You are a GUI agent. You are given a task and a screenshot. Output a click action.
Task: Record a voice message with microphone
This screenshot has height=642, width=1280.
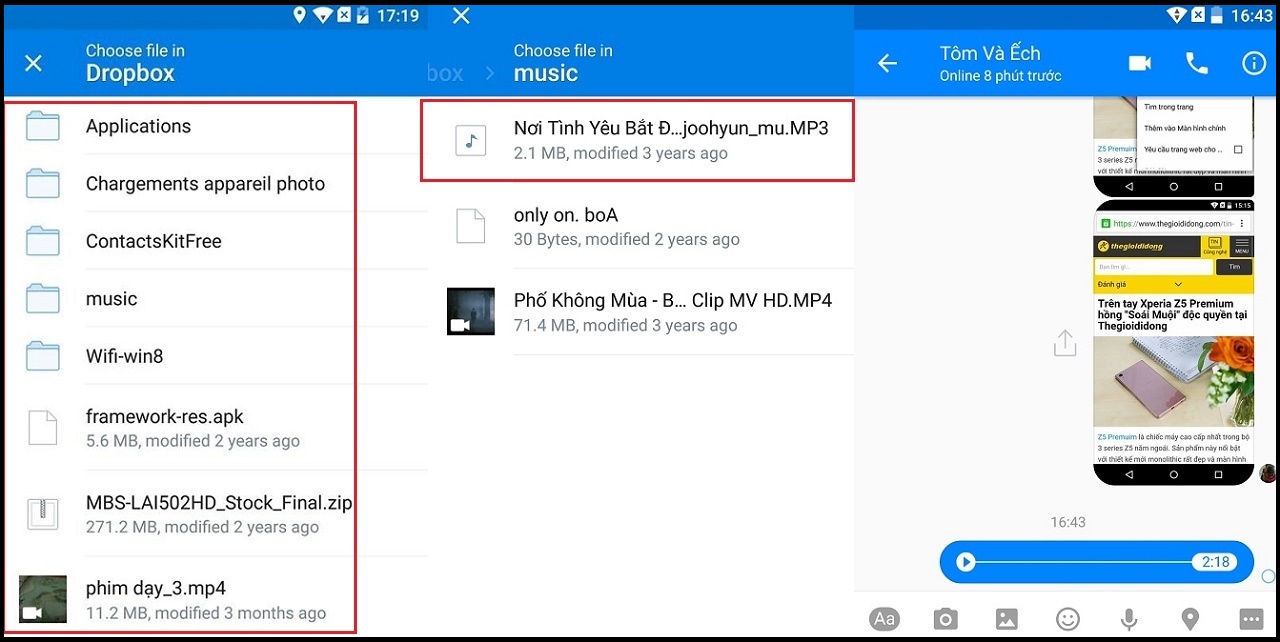[x=1129, y=619]
